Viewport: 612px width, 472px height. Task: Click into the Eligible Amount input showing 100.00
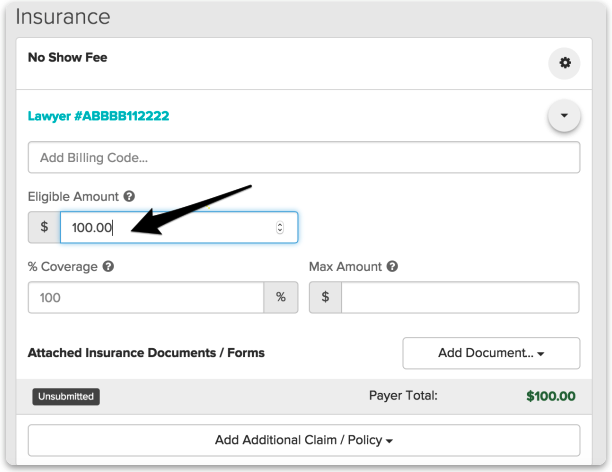point(165,227)
